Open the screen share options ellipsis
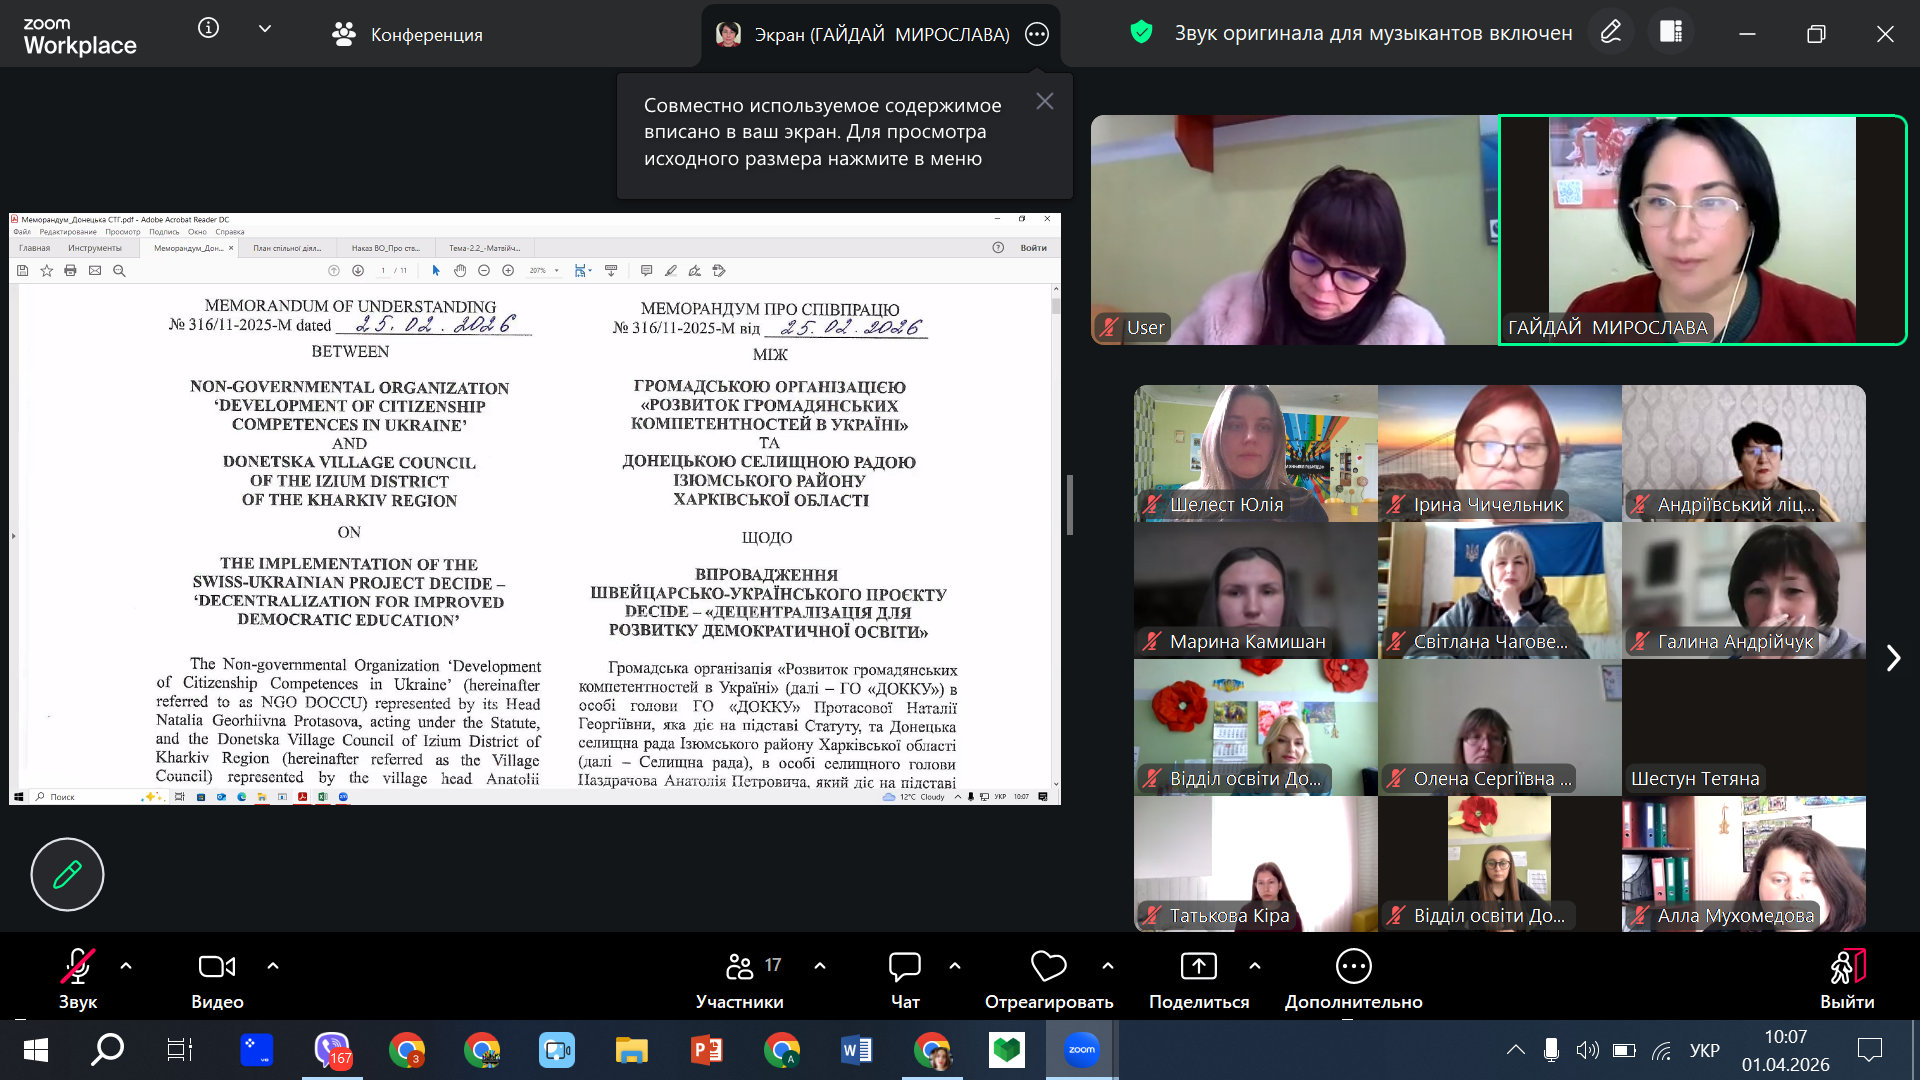This screenshot has width=1920, height=1080. tap(1037, 35)
